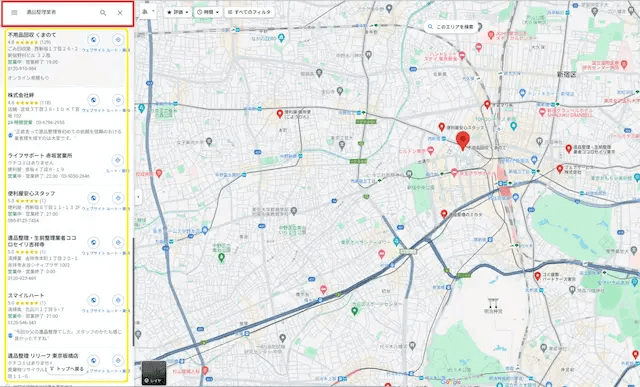Viewport: 640px width, 387px height.
Task: Click the magnifier search icon
Action: (x=103, y=13)
